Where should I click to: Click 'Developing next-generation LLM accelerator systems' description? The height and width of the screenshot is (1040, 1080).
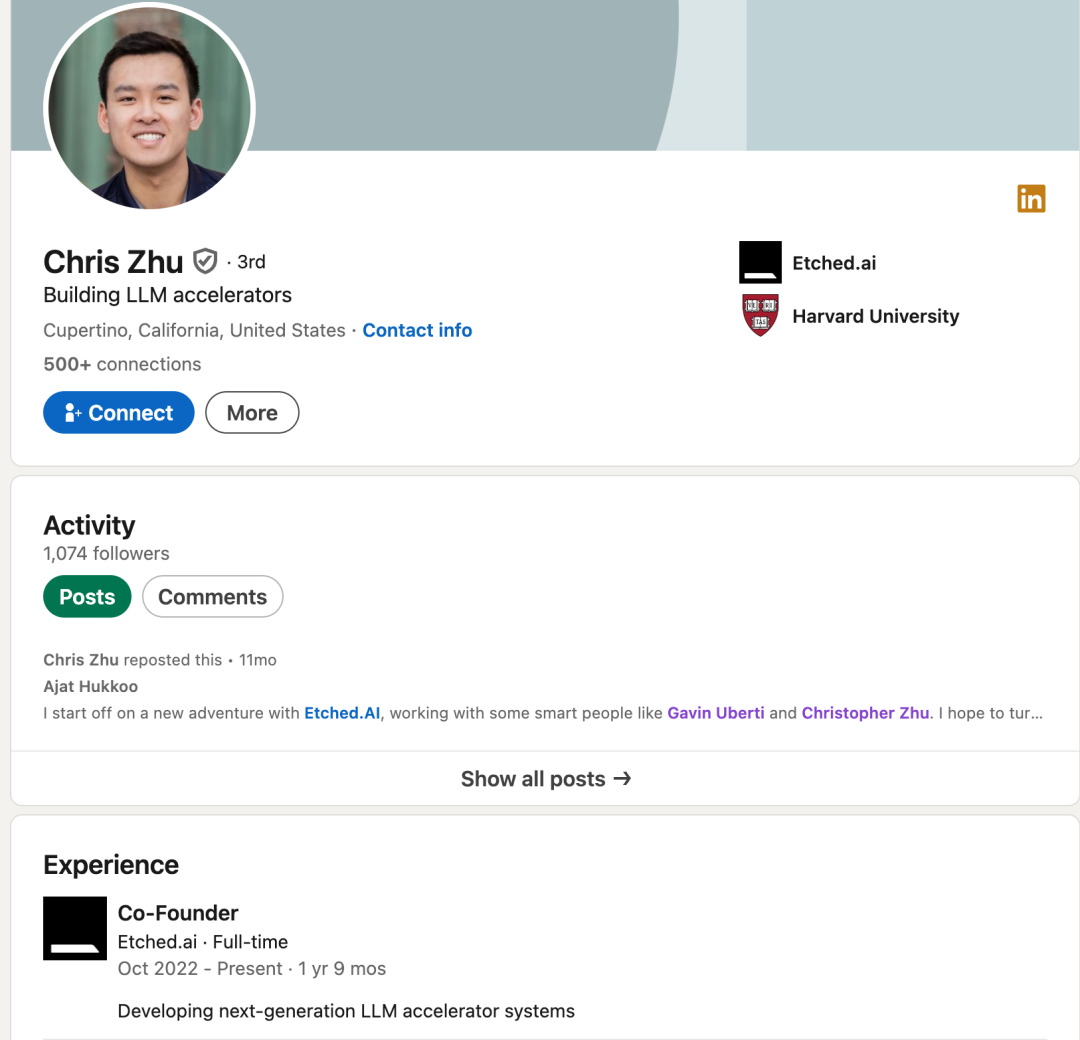tap(346, 1011)
